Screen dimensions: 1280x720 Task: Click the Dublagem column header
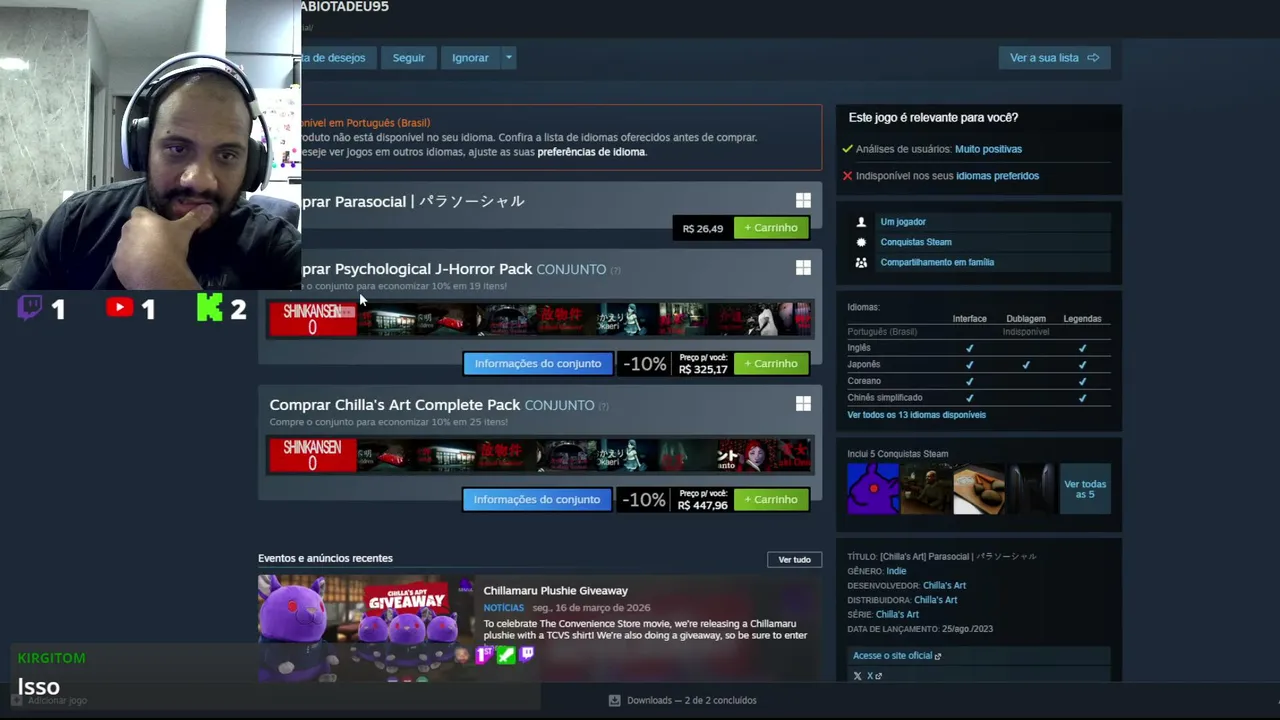[x=1026, y=319]
